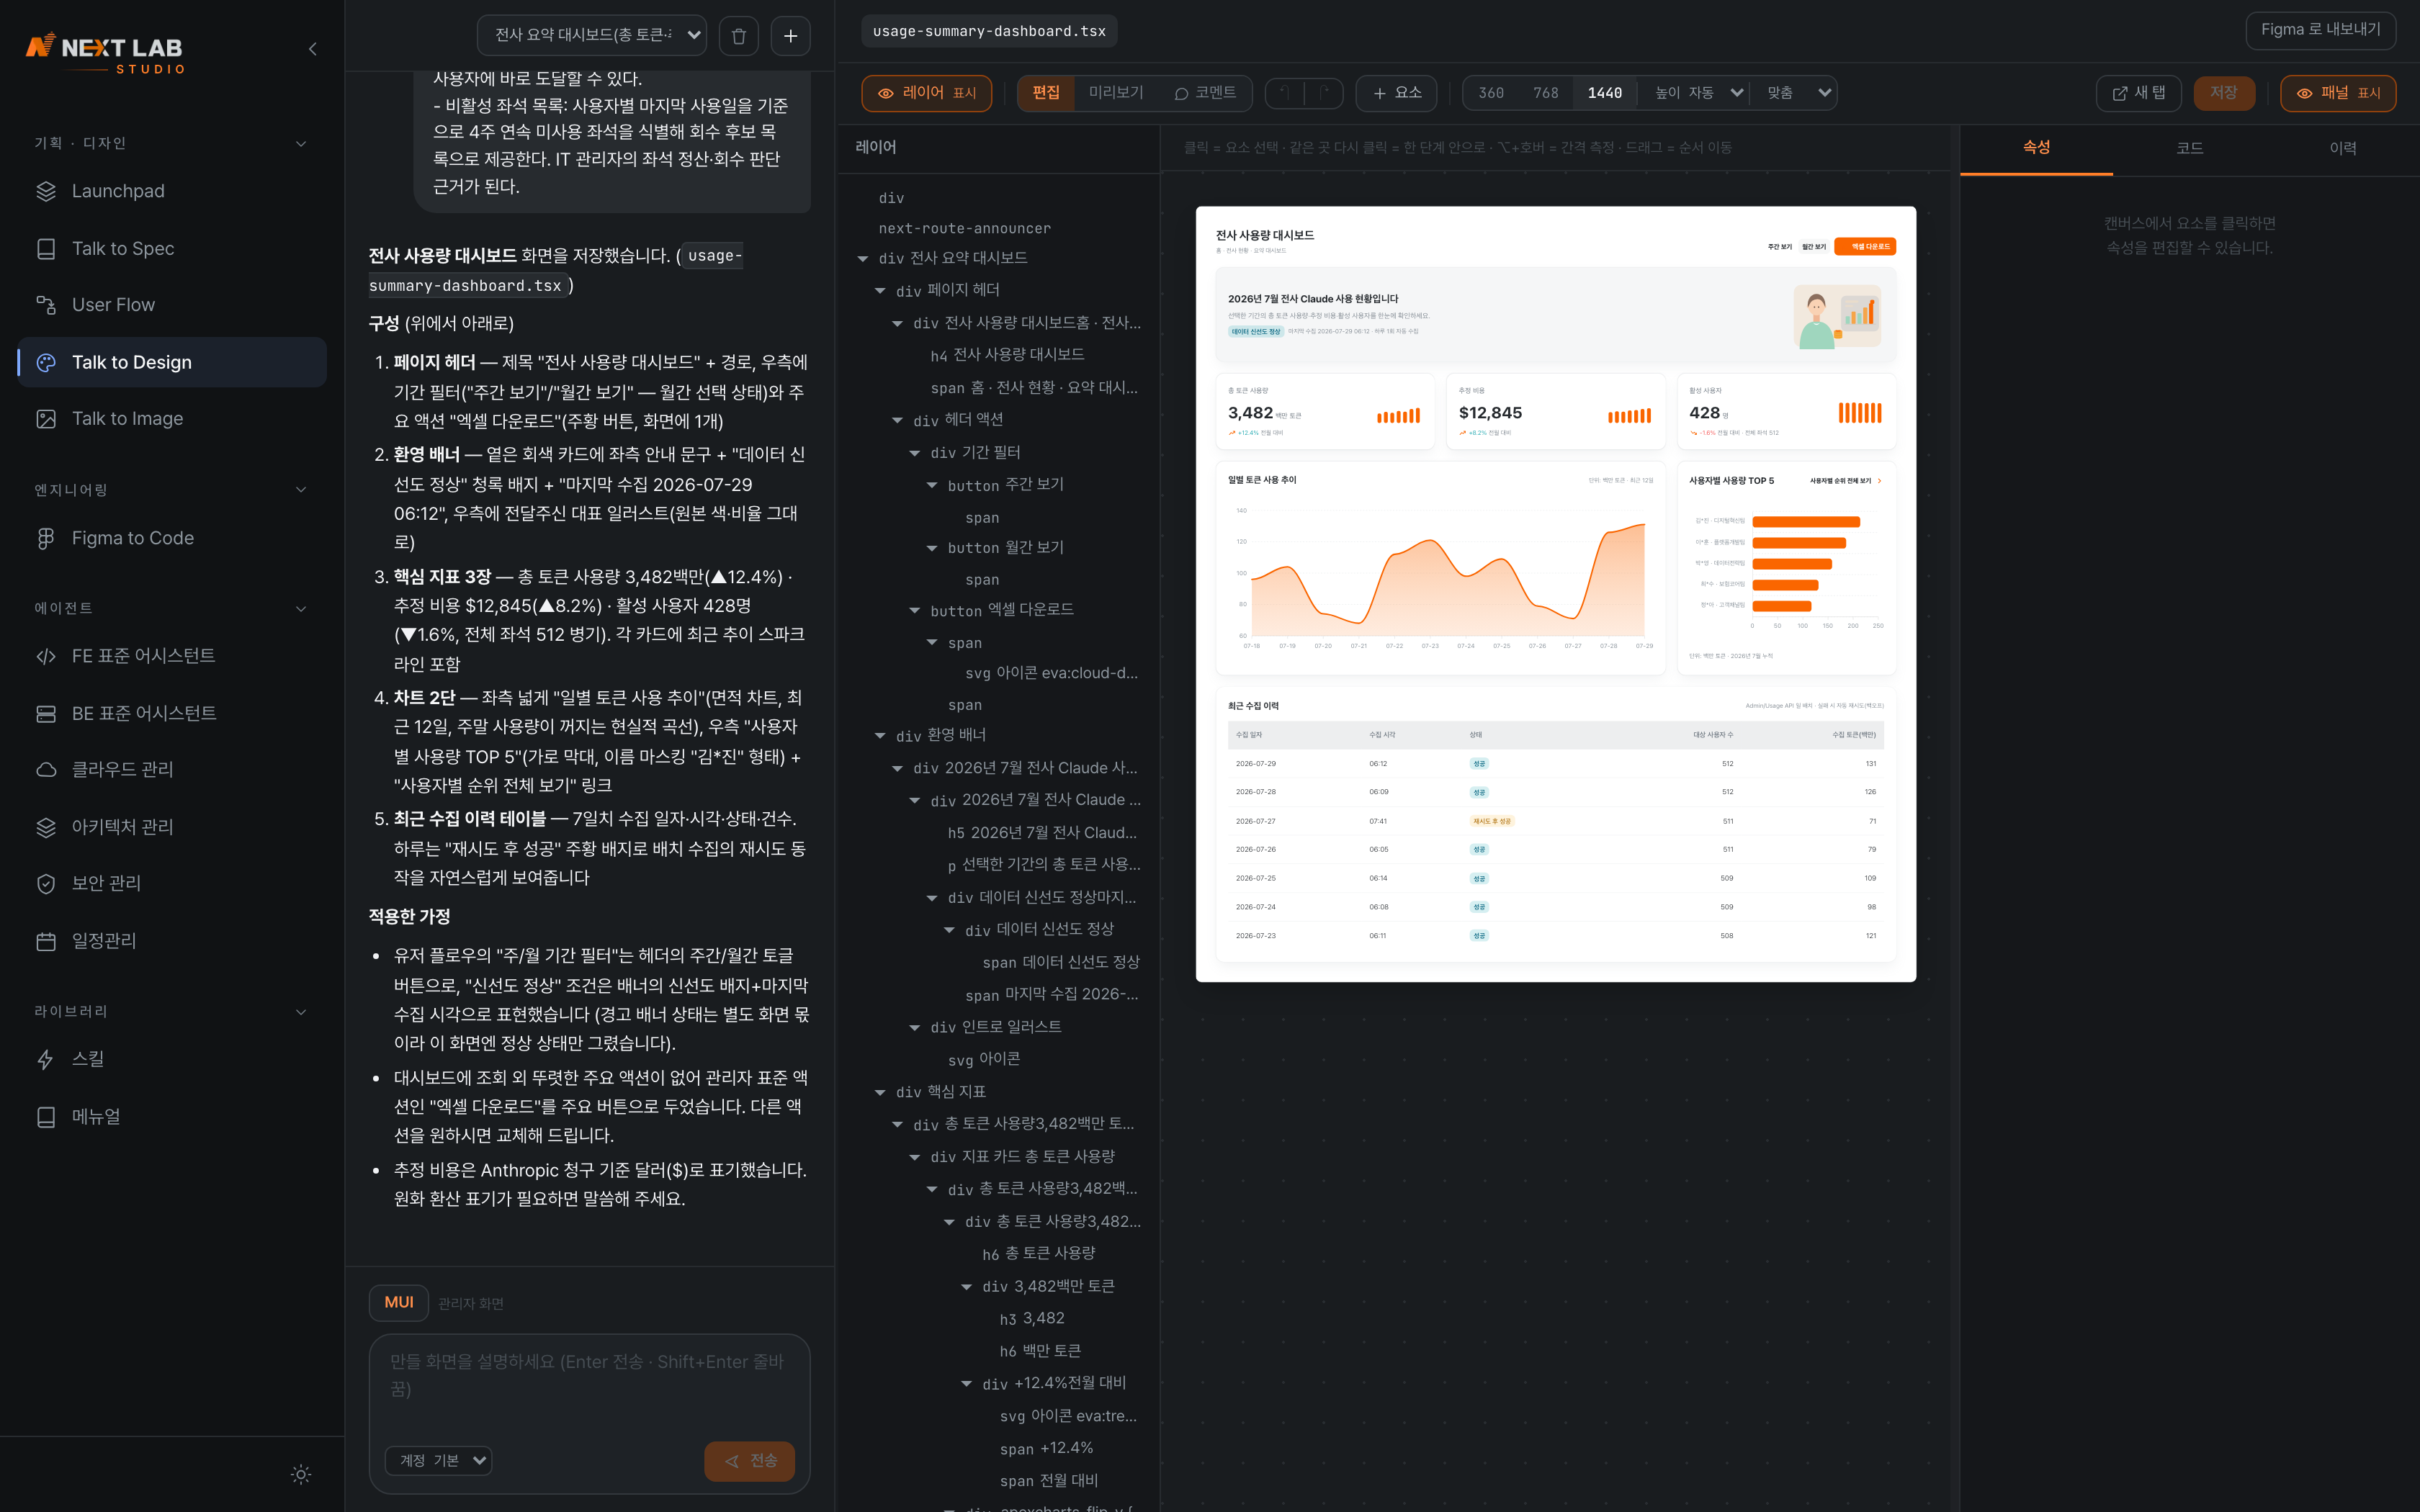
Task: Click the dashboard illustration in canvas
Action: (x=1837, y=316)
